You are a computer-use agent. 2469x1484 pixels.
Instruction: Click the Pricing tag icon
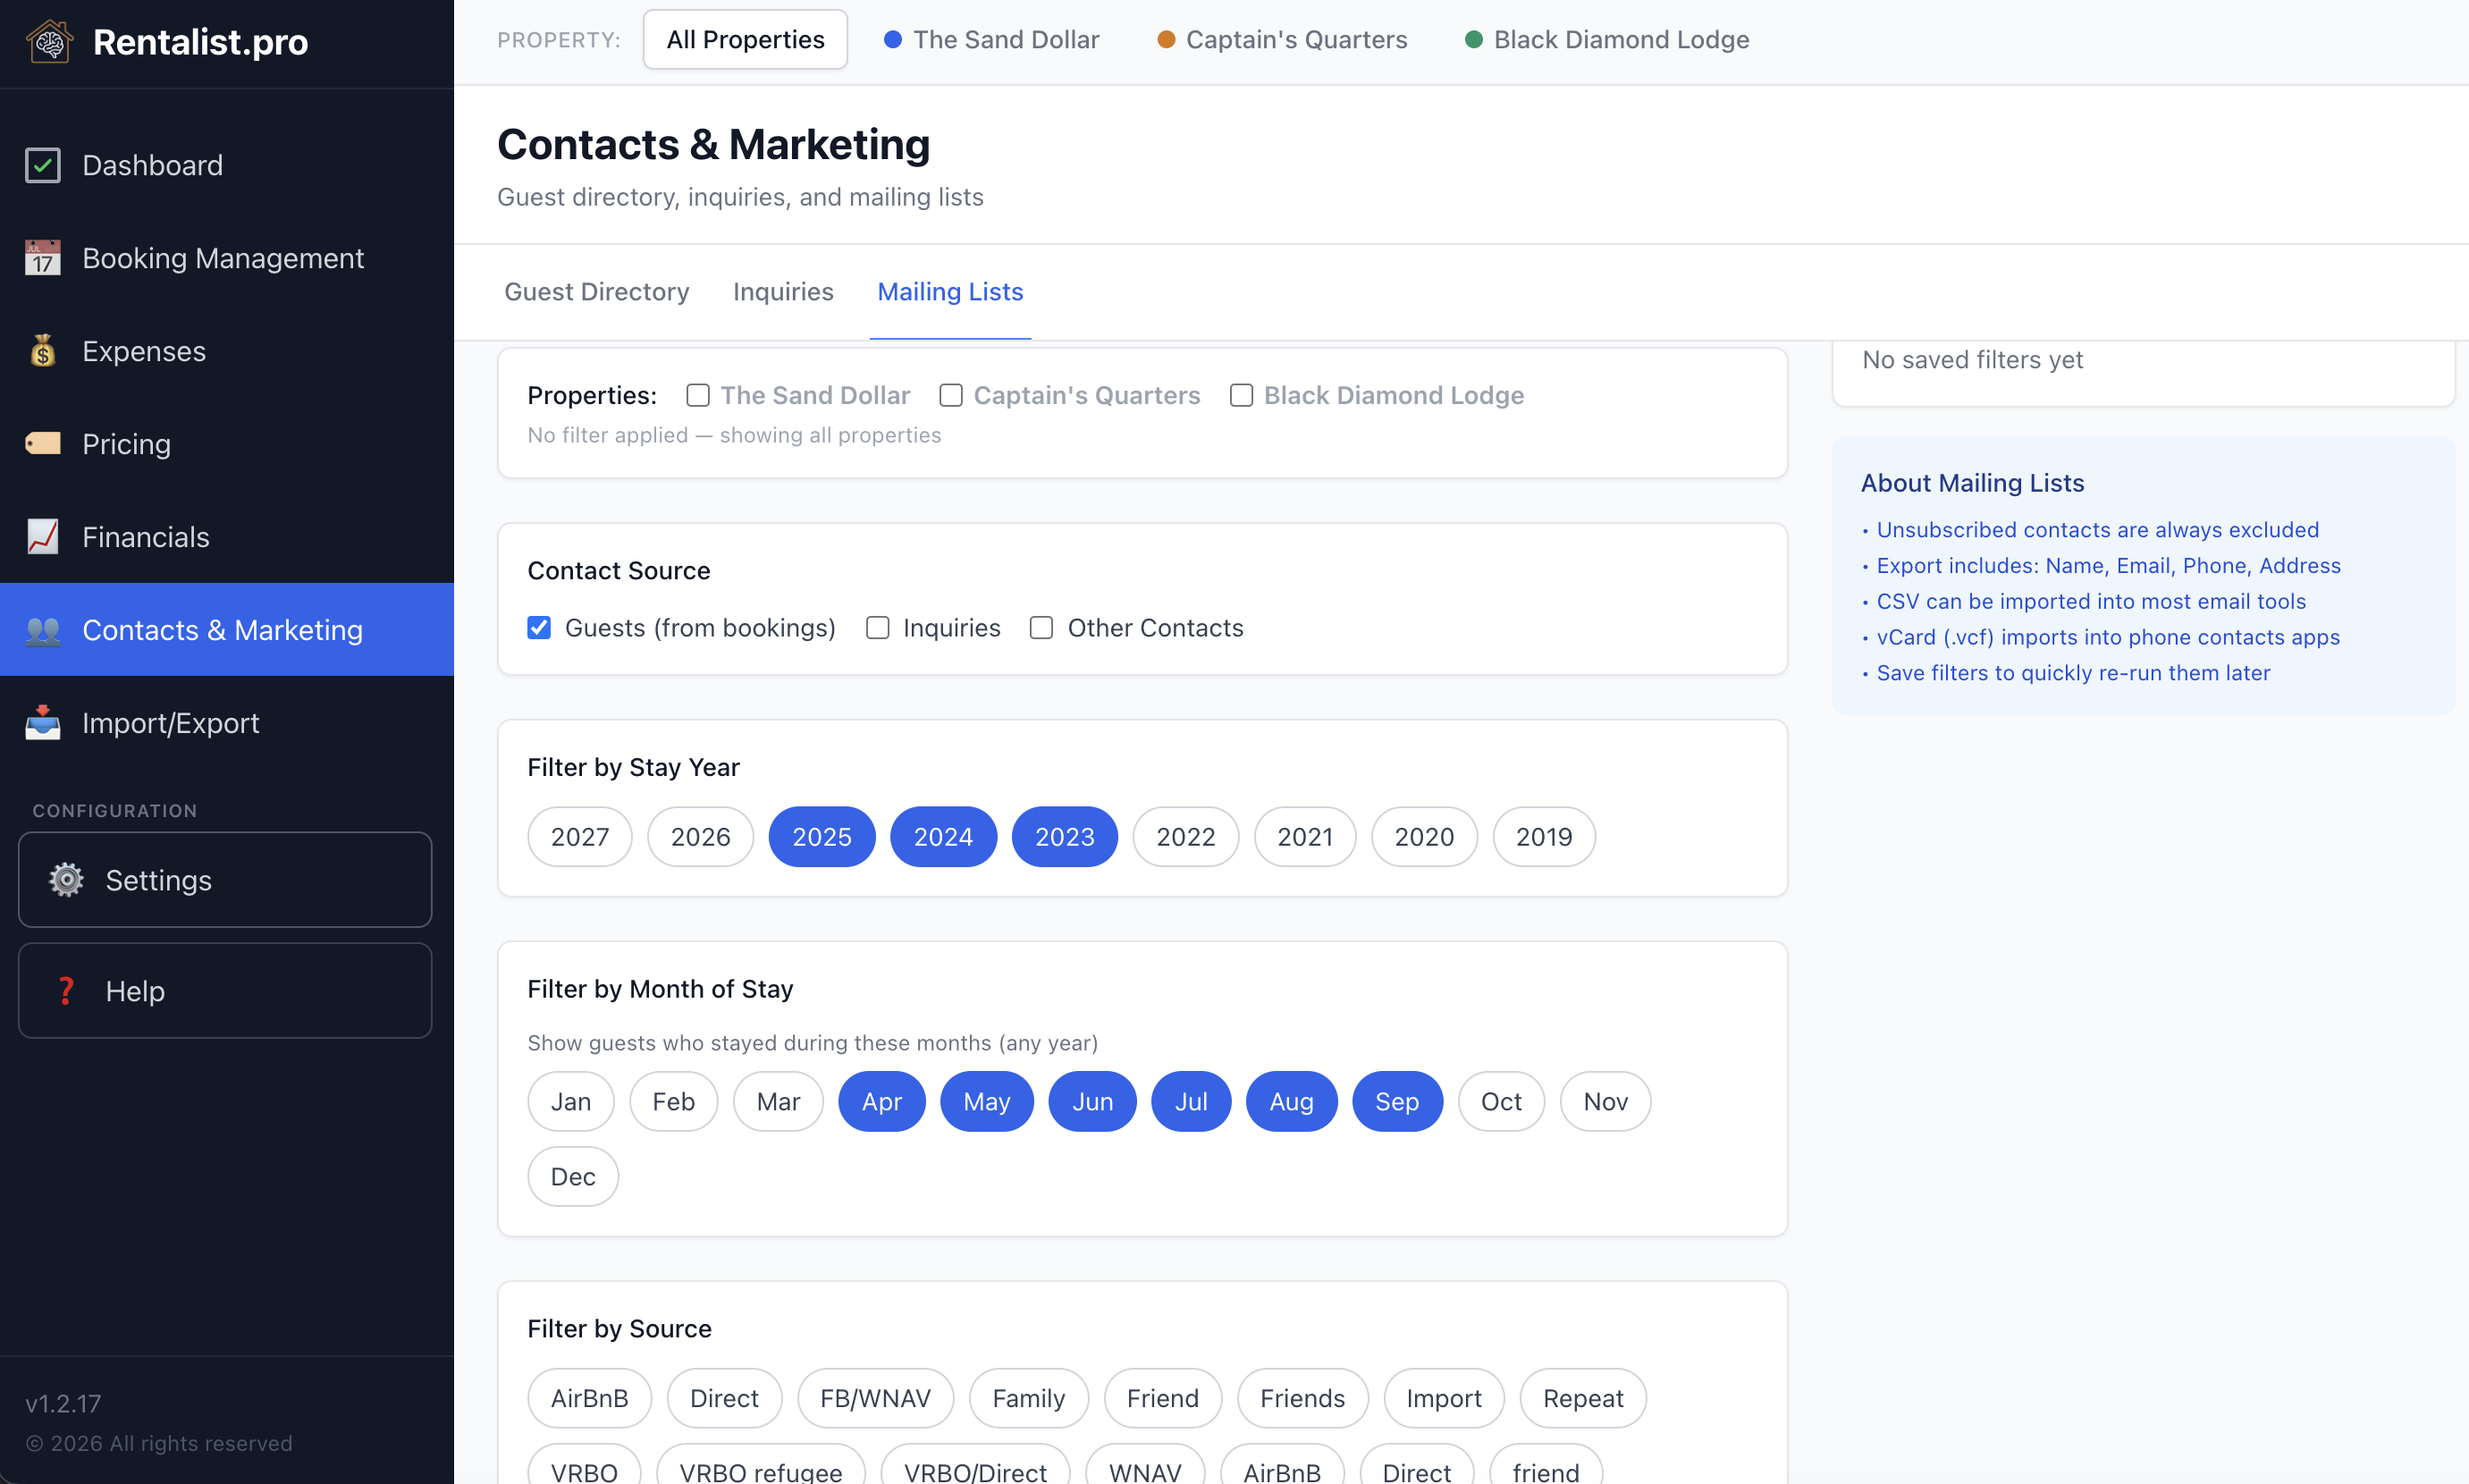tap(42, 443)
